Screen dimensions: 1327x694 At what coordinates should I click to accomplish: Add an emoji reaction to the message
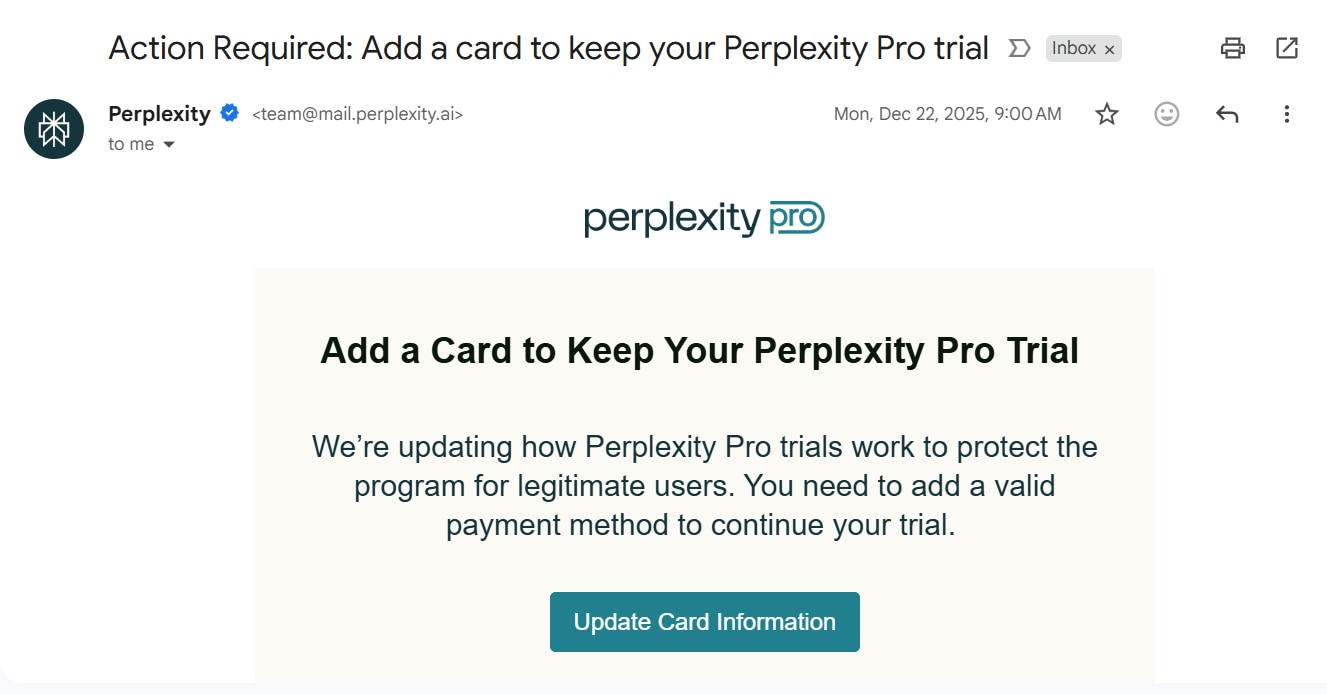coord(1166,114)
